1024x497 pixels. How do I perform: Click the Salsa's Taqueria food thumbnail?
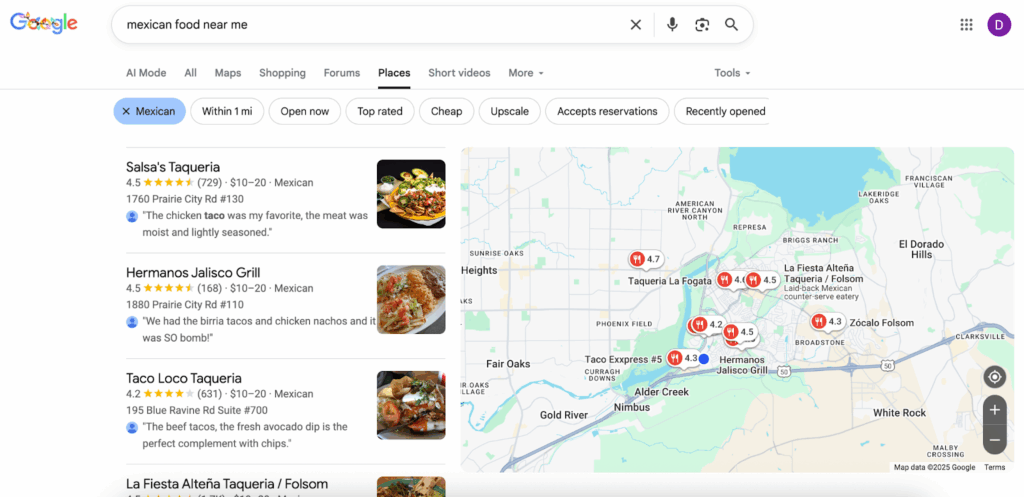(x=411, y=194)
